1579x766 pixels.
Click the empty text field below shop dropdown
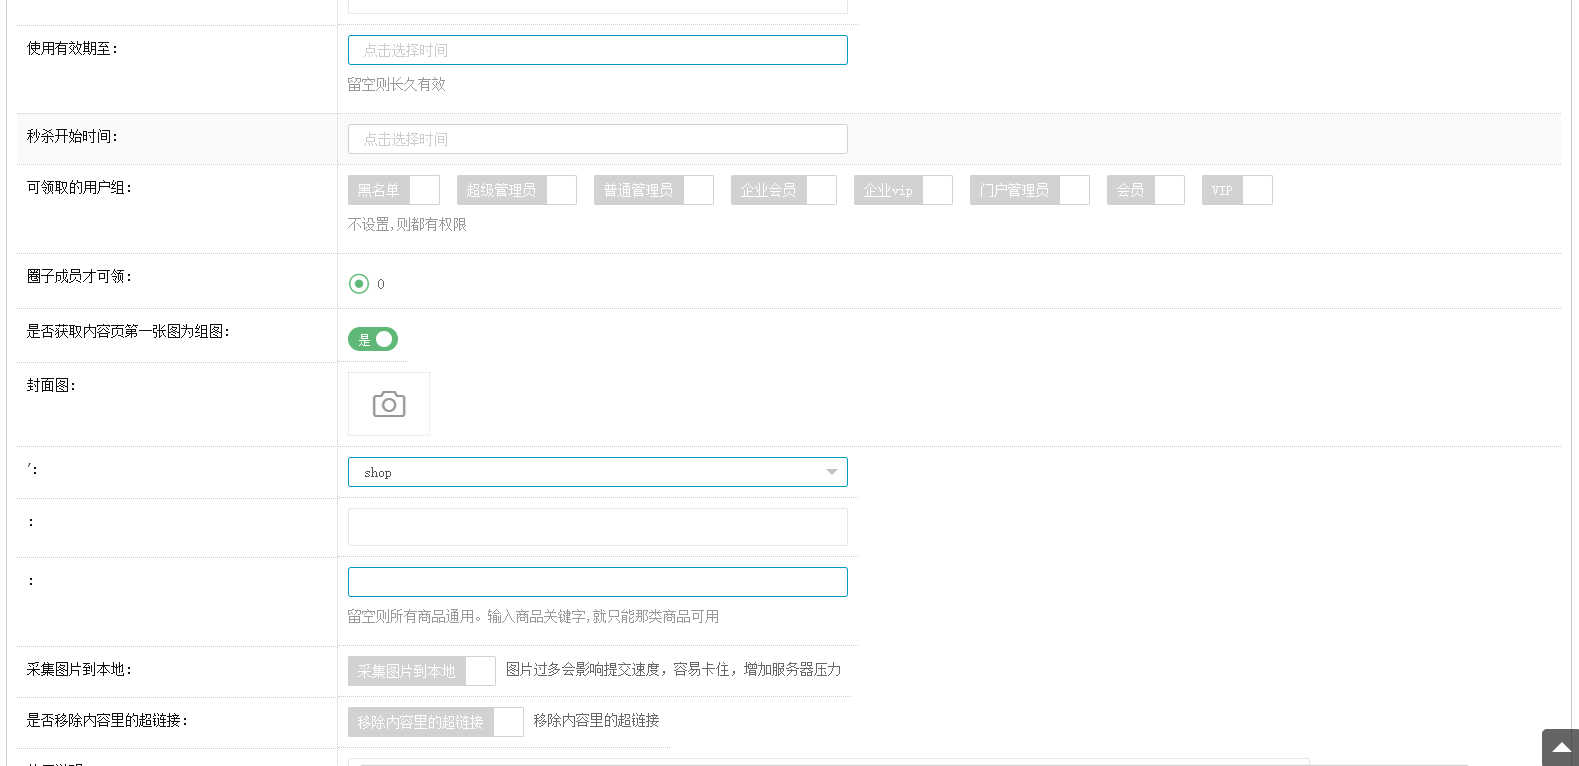[597, 527]
